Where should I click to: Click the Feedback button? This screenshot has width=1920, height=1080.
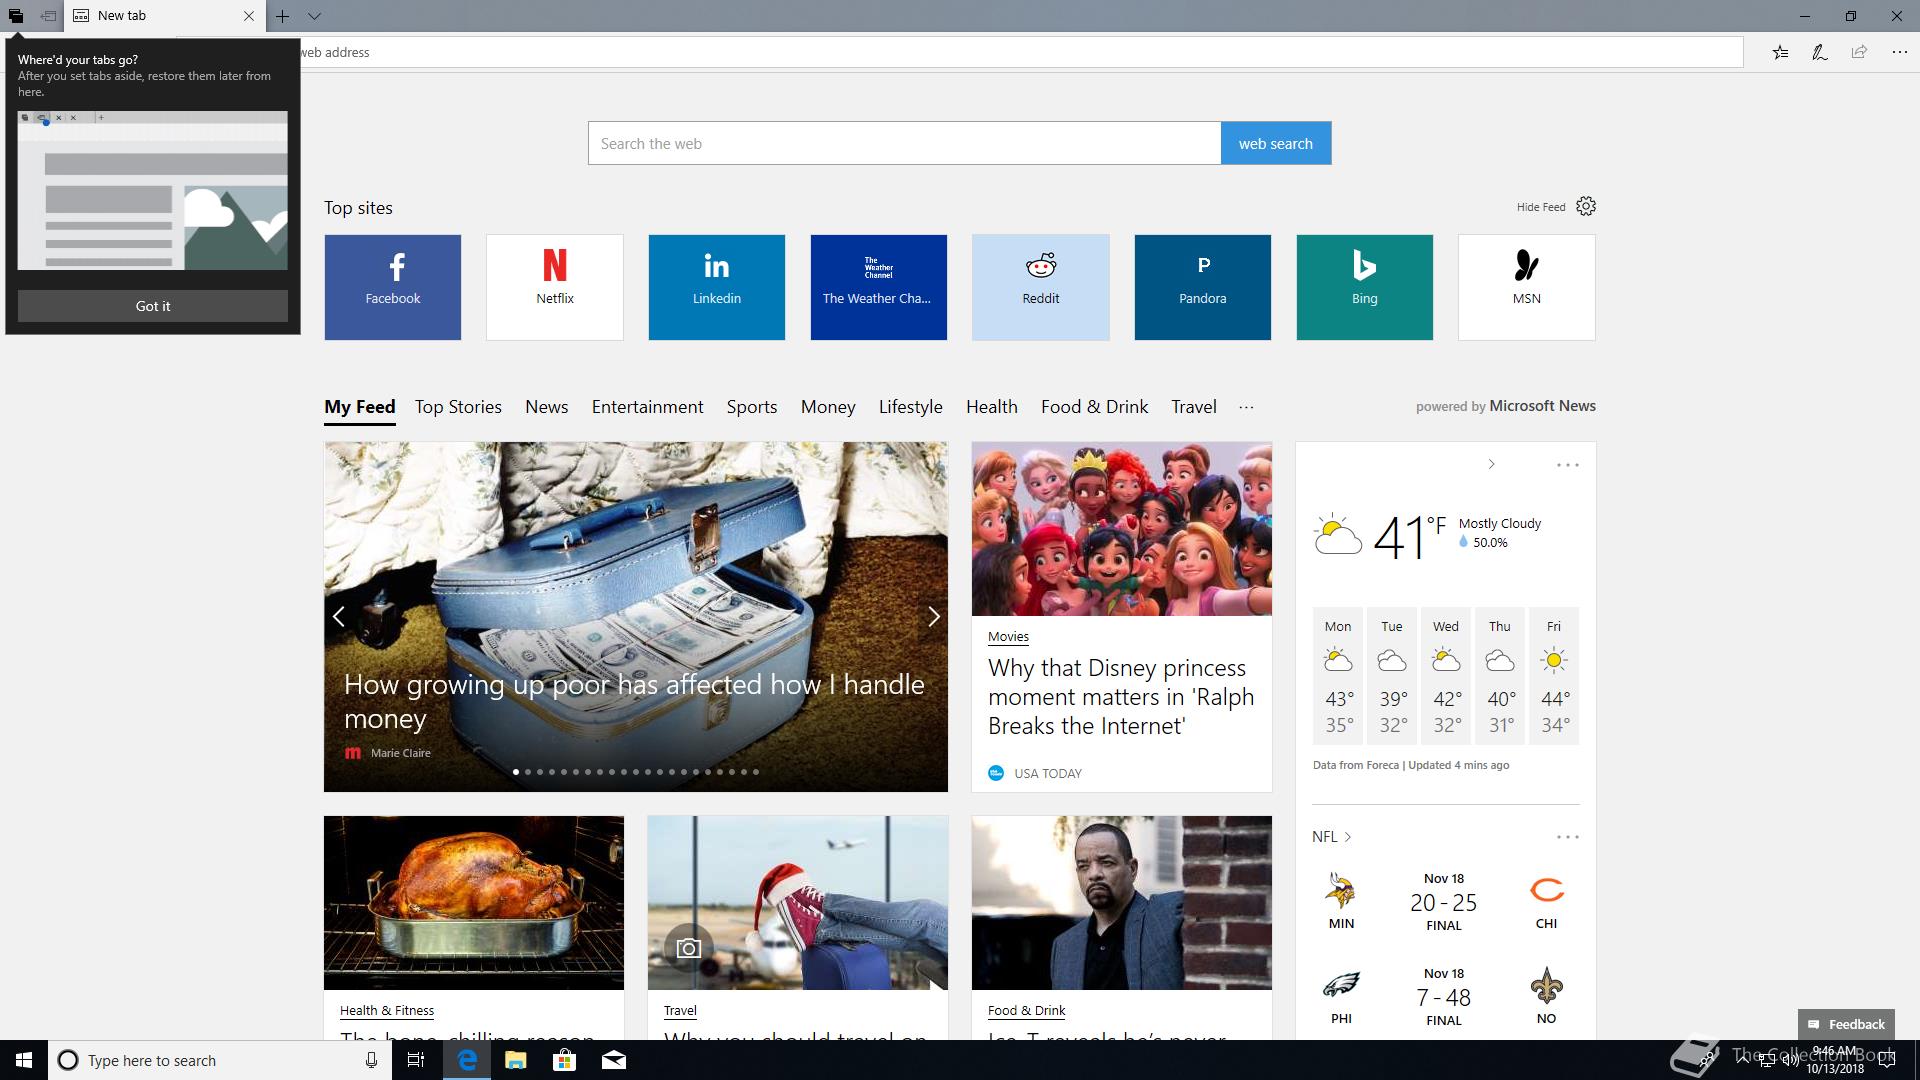1846,1024
